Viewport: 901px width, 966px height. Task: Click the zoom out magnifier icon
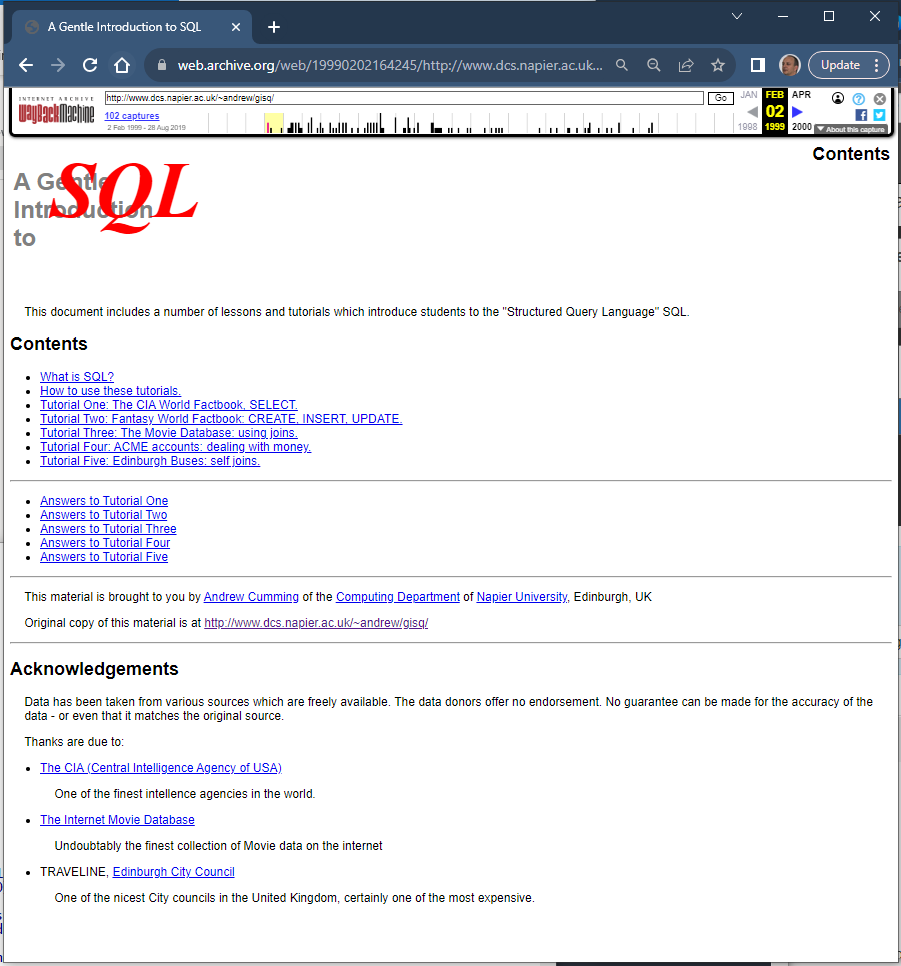pos(653,65)
